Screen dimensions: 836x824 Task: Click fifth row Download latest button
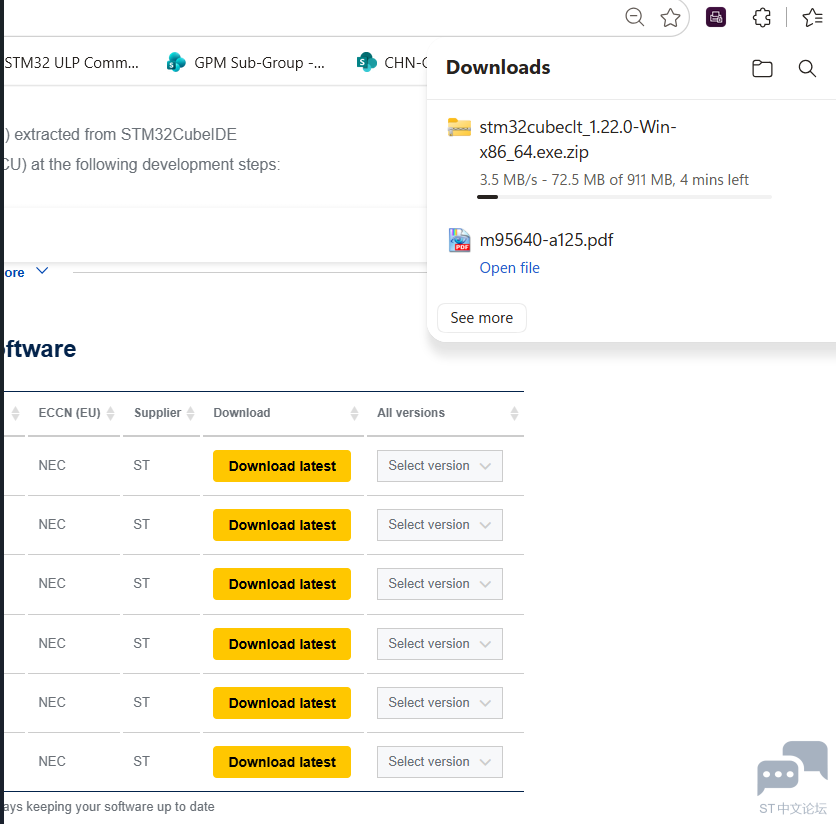pos(282,703)
